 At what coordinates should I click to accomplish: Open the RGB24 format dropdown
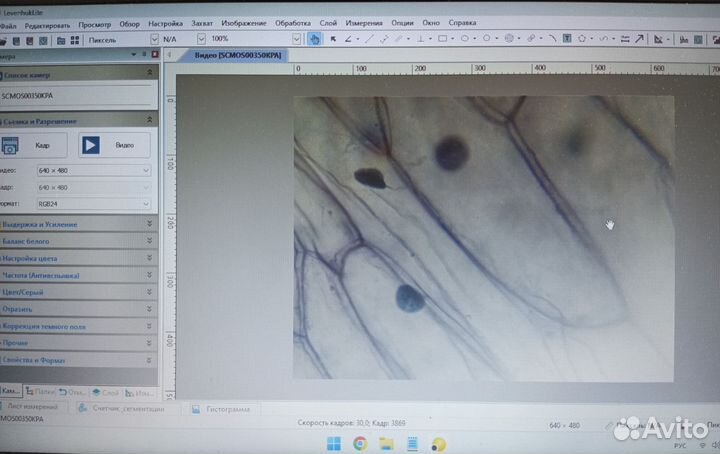[x=93, y=203]
